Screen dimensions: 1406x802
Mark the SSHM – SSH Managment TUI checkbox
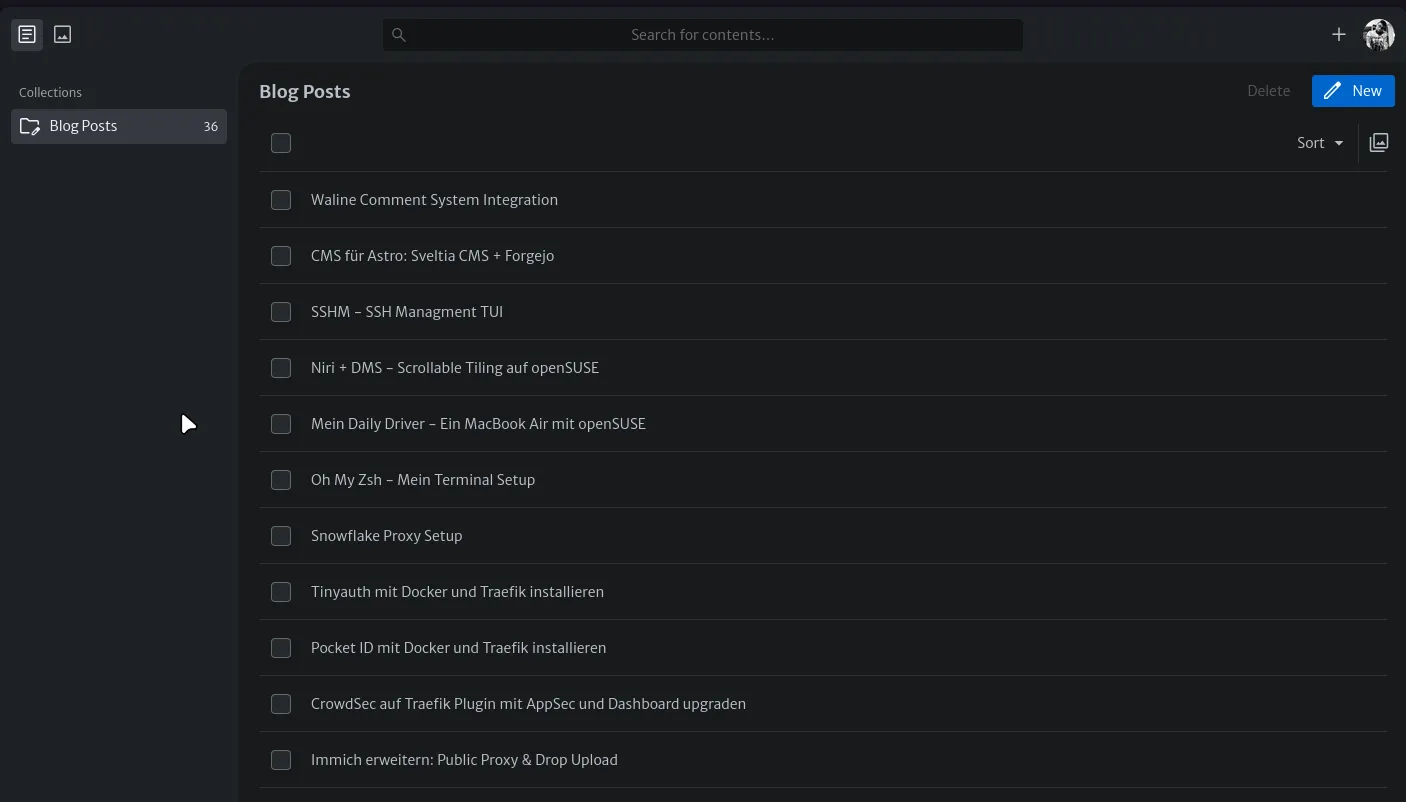pos(281,312)
